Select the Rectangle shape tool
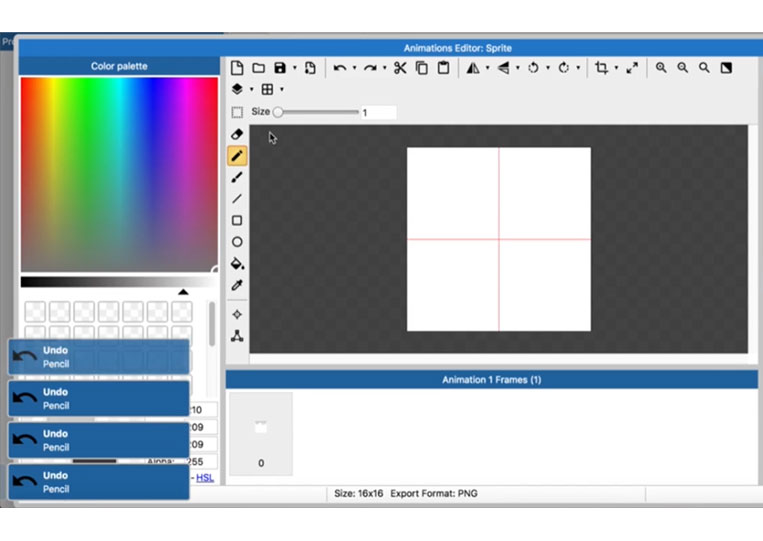The image size is (763, 541). (237, 220)
